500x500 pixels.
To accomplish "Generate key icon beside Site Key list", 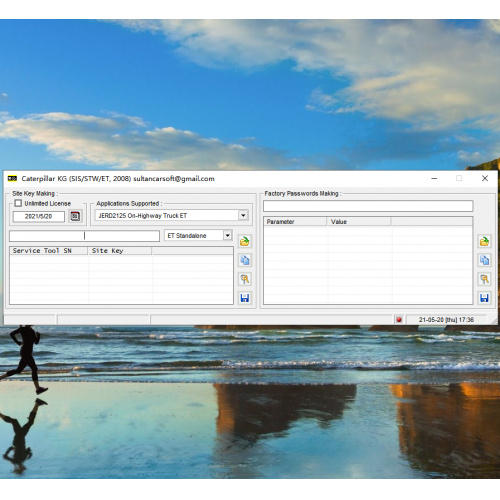I will coord(245,279).
